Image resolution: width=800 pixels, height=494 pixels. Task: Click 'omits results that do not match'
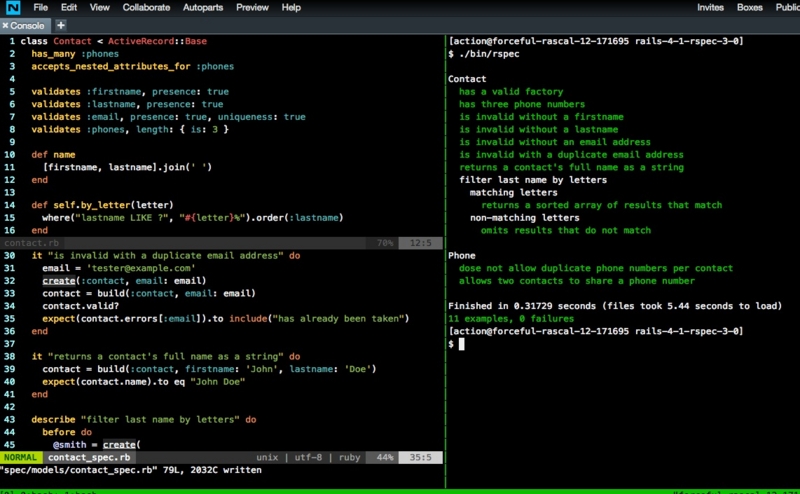coord(566,230)
